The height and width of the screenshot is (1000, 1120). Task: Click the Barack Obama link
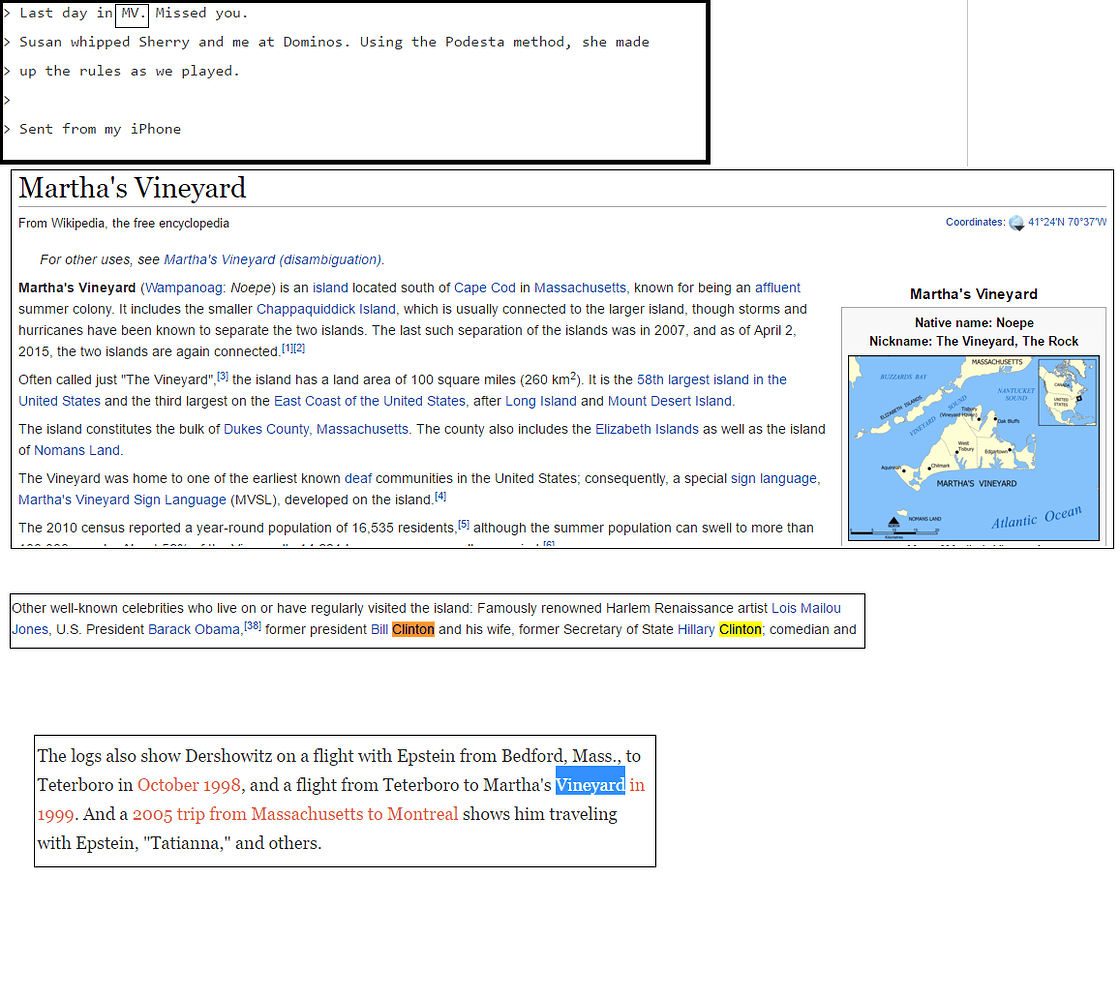point(194,630)
